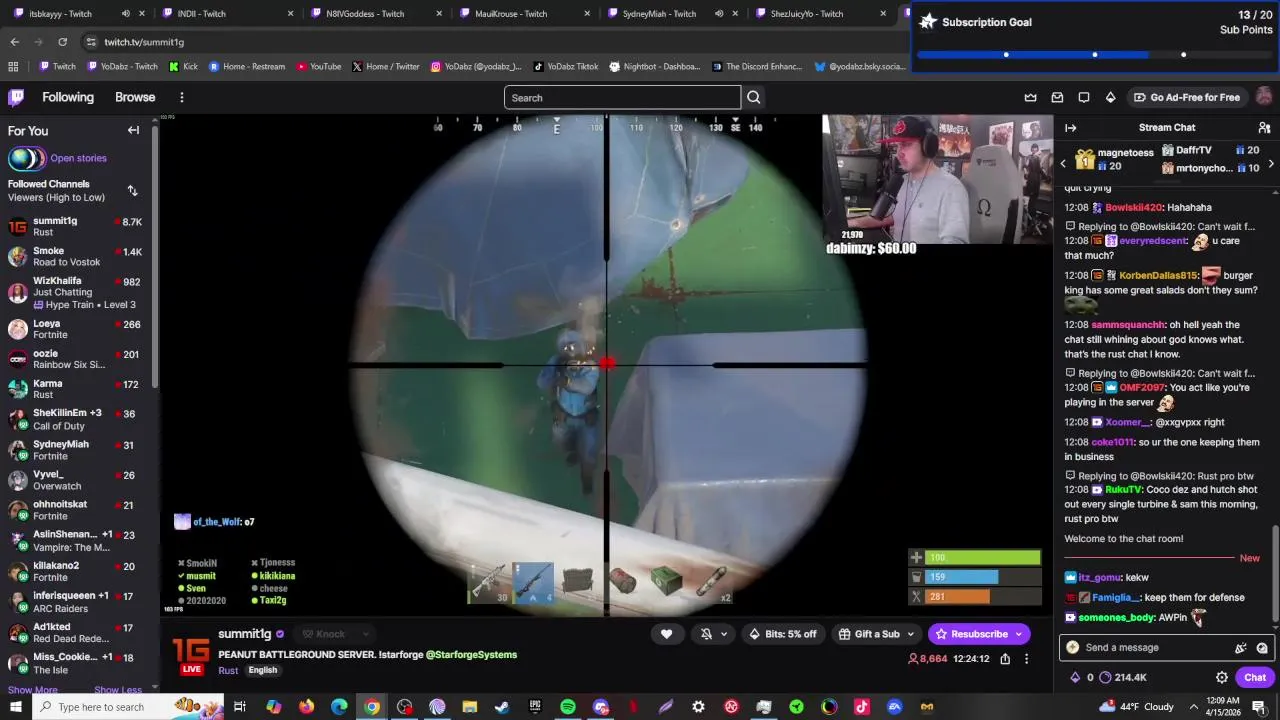The width and height of the screenshot is (1280, 720).
Task: Open Chrome in the taskbar
Action: click(371, 707)
